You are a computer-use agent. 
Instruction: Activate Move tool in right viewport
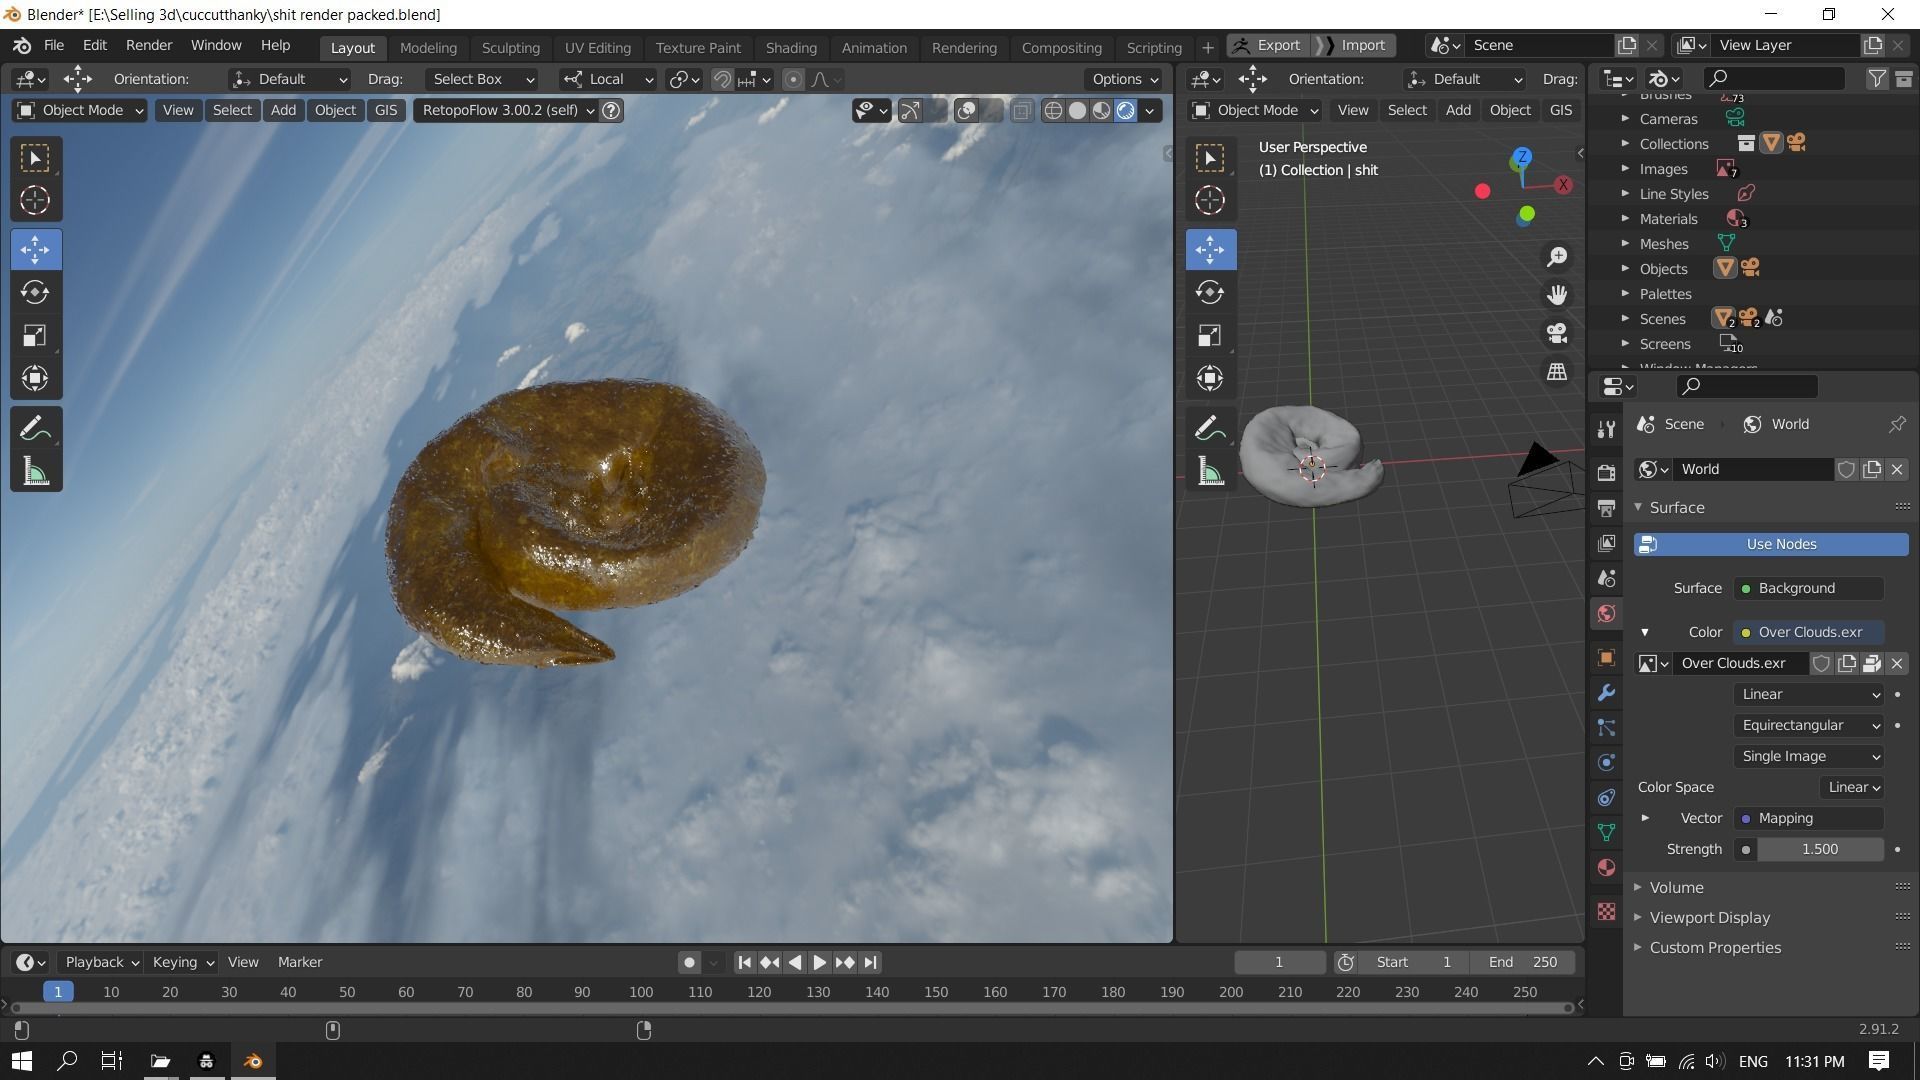click(1210, 249)
